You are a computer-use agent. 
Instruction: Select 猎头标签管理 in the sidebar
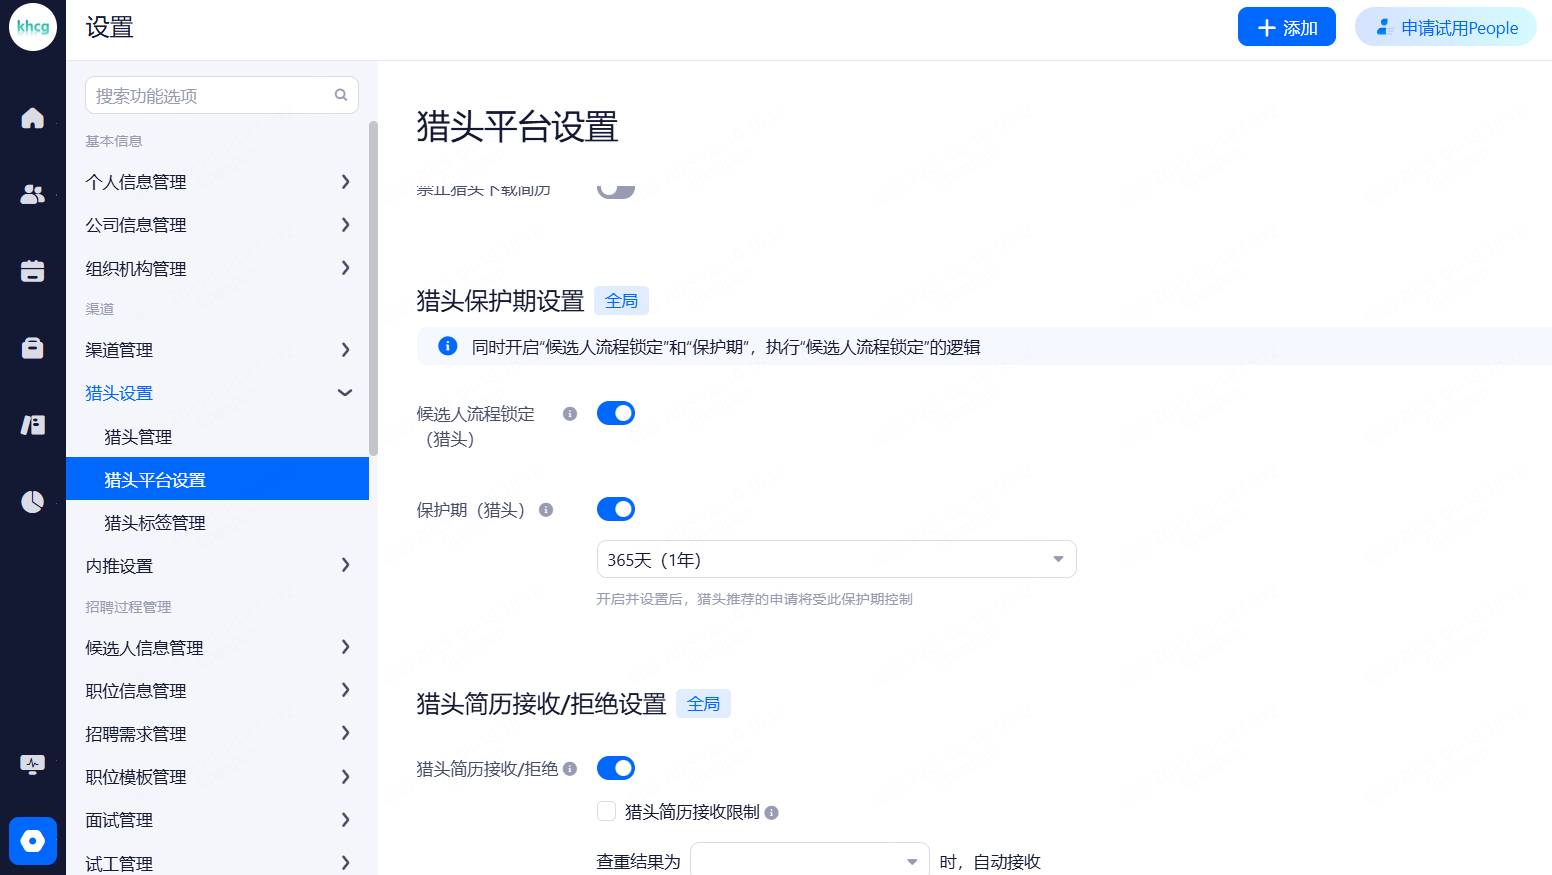tap(155, 523)
